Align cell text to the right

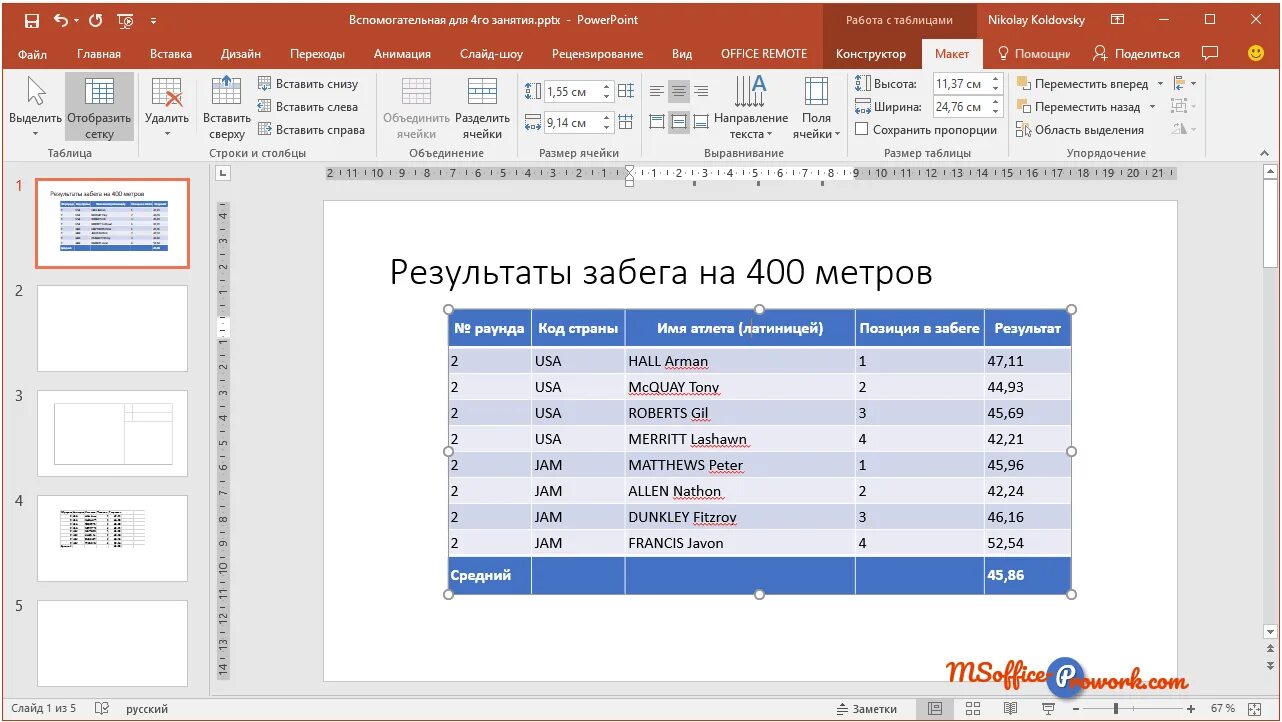pos(701,92)
